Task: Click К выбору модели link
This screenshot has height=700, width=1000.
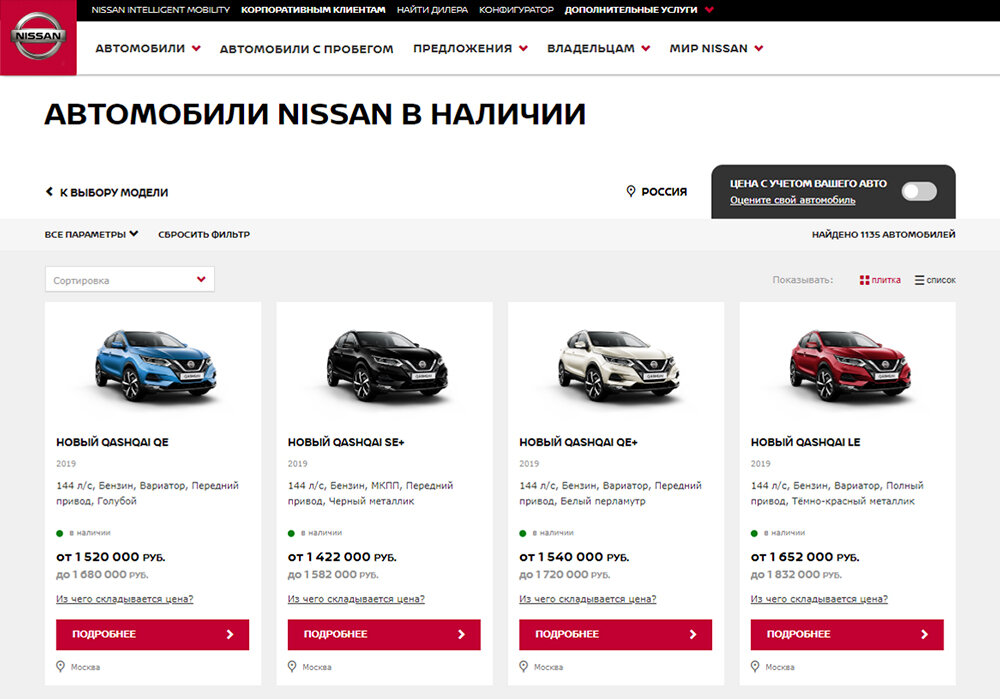Action: (114, 192)
